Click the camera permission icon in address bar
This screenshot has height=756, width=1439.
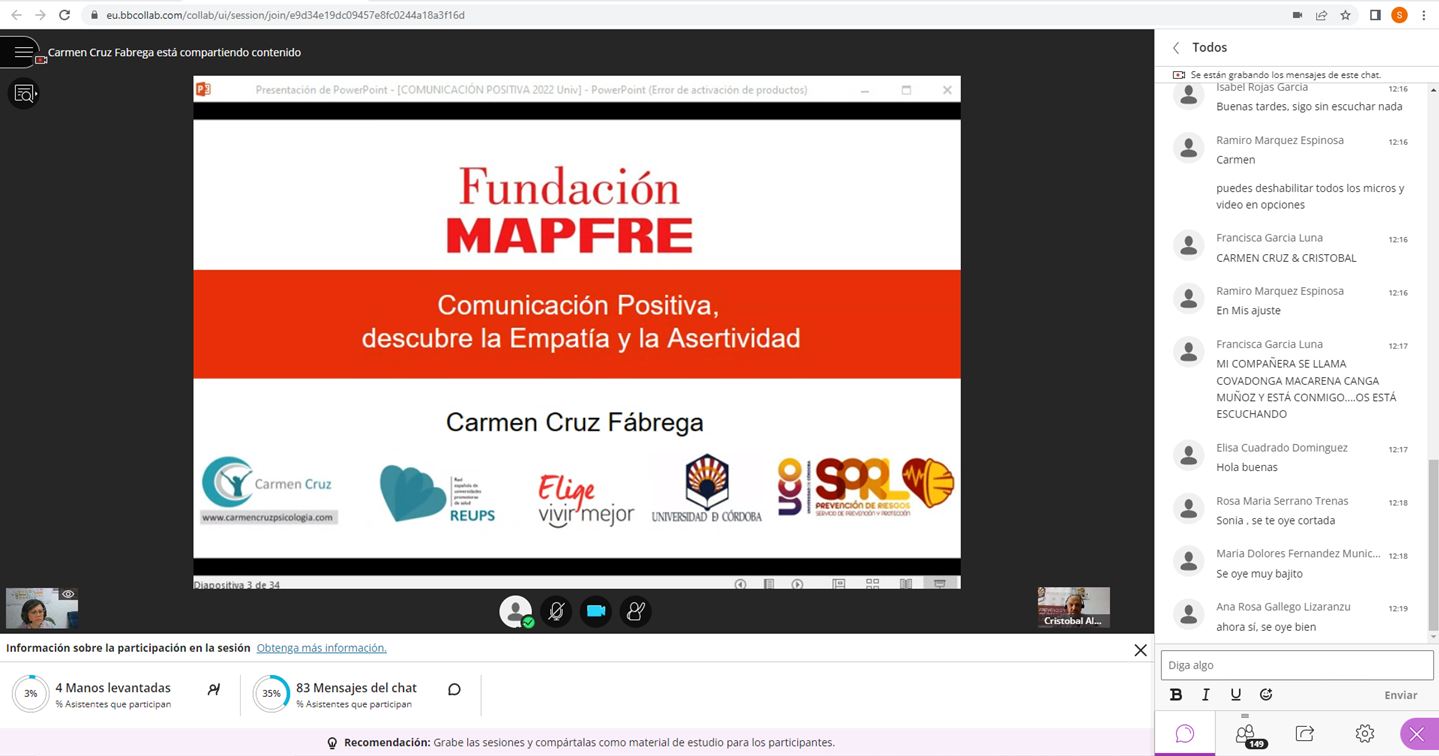click(x=1297, y=15)
